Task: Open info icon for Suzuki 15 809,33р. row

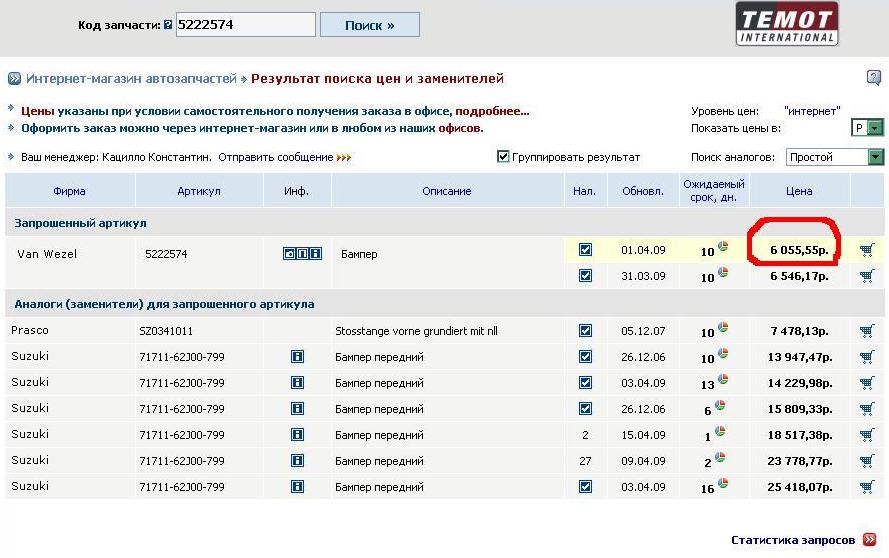Action: pos(297,409)
